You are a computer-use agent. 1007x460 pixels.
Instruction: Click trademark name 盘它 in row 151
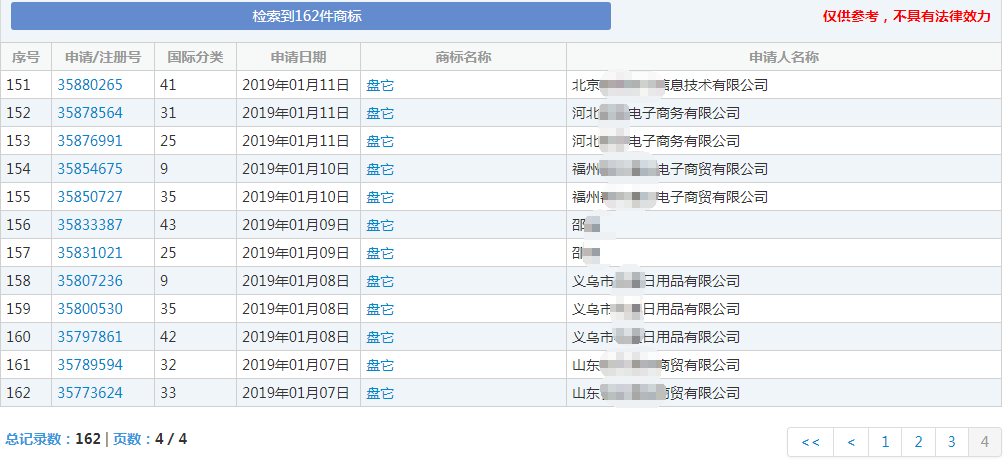[x=380, y=85]
